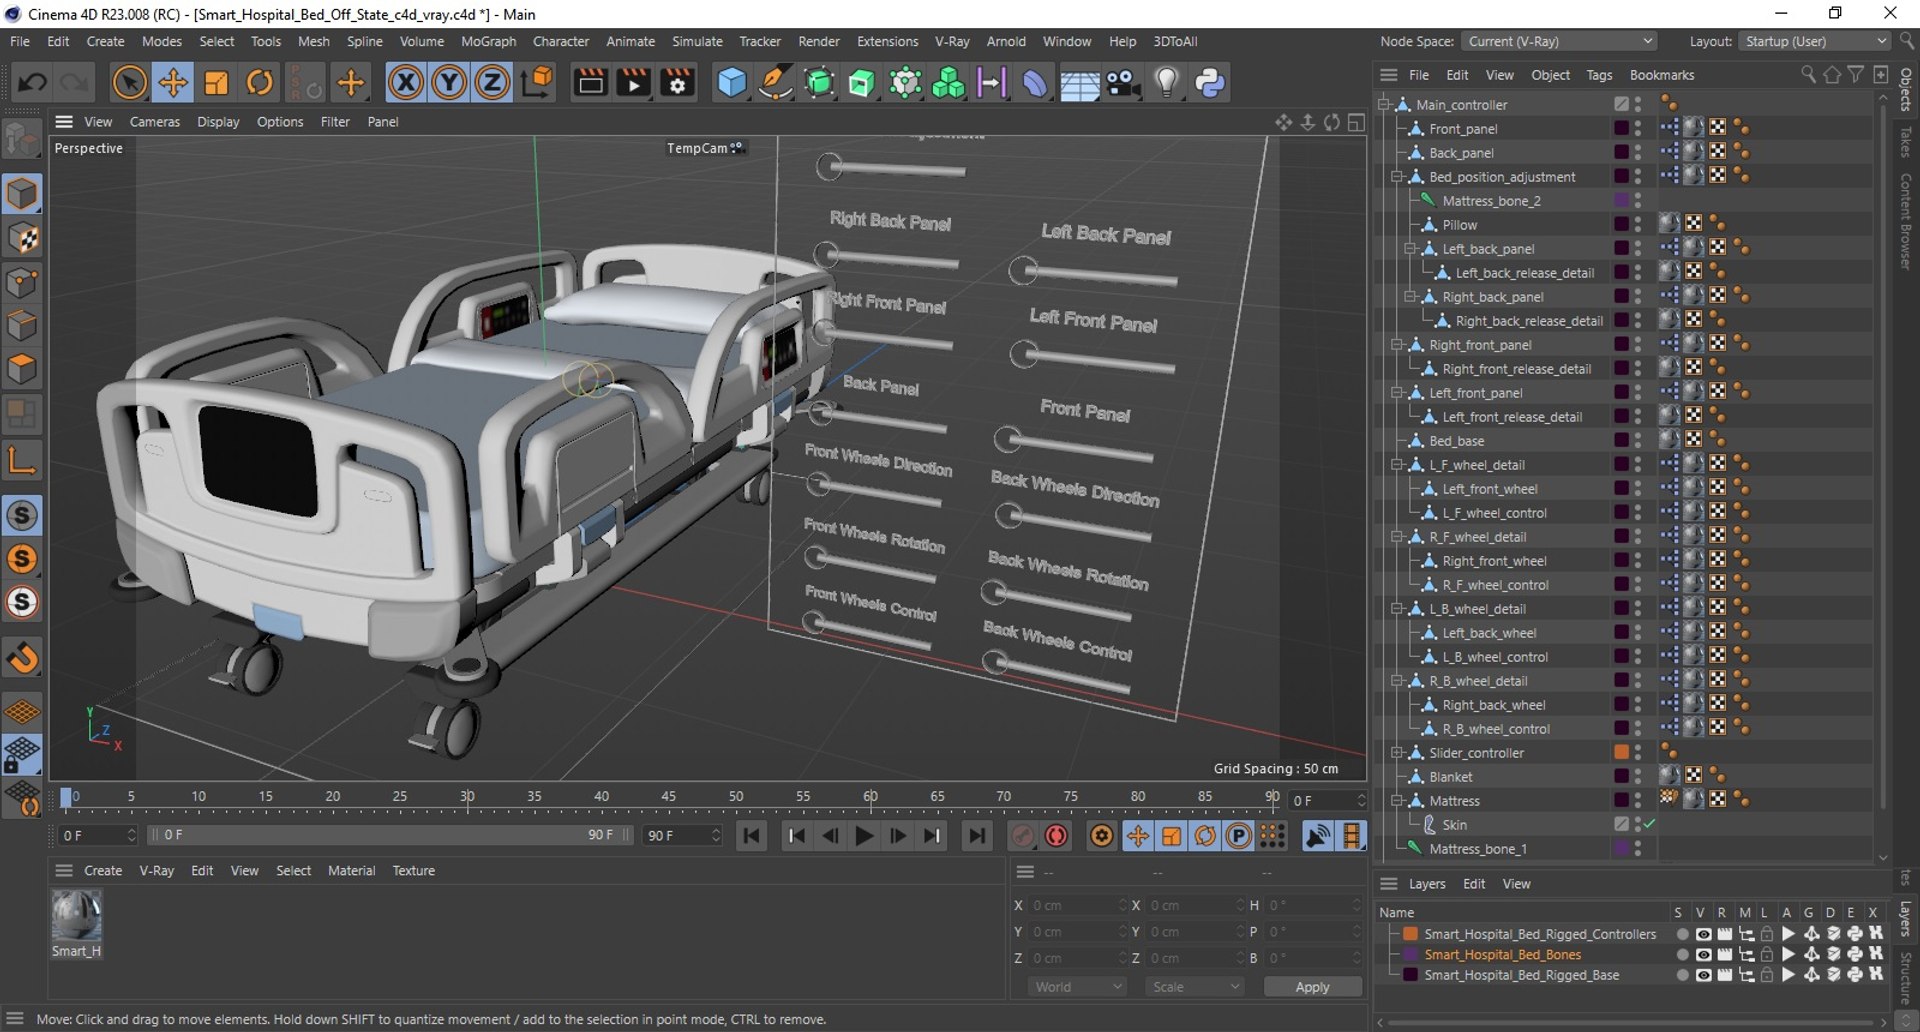Click the Coordinate System cube icon
Screen dimensions: 1920x1032
pyautogui.click(x=537, y=83)
